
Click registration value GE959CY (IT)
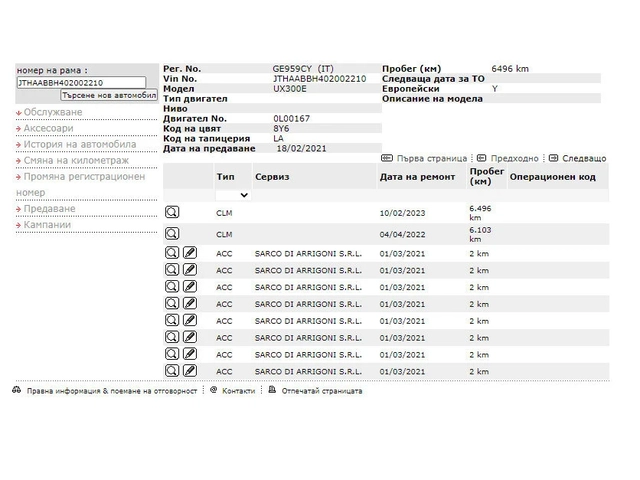click(303, 69)
